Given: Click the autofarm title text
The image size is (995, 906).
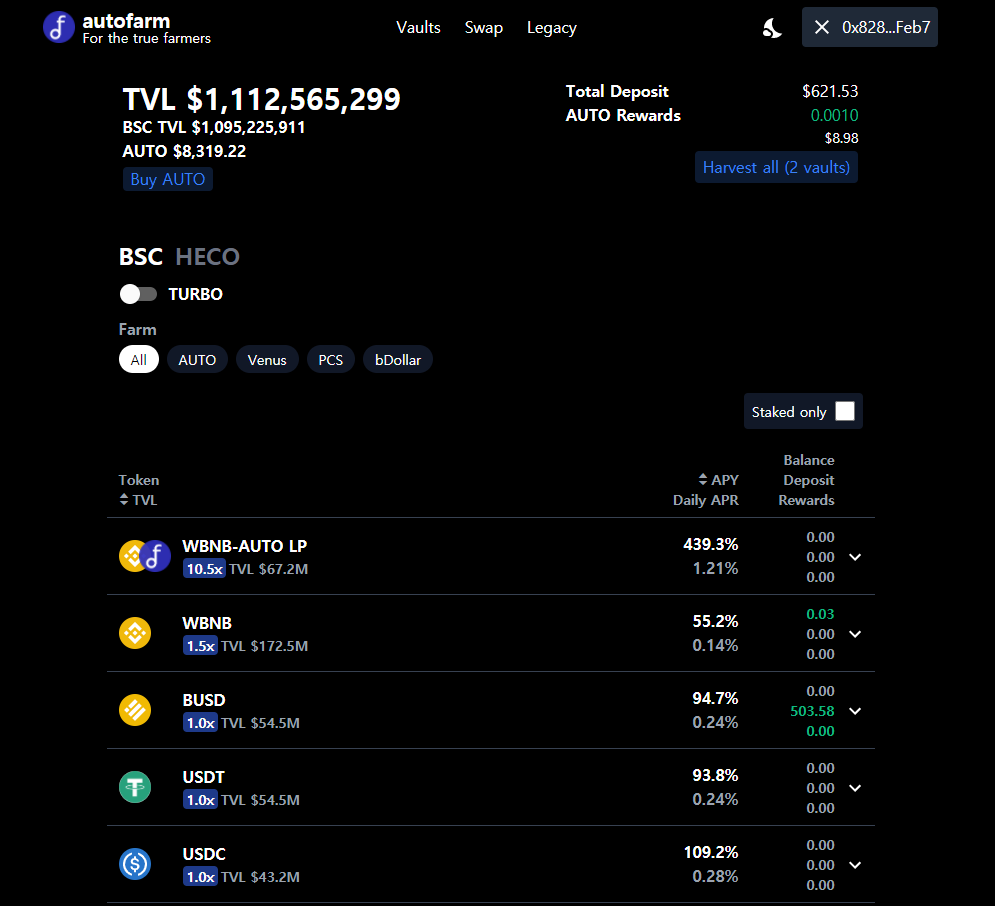Looking at the screenshot, I should point(126,21).
